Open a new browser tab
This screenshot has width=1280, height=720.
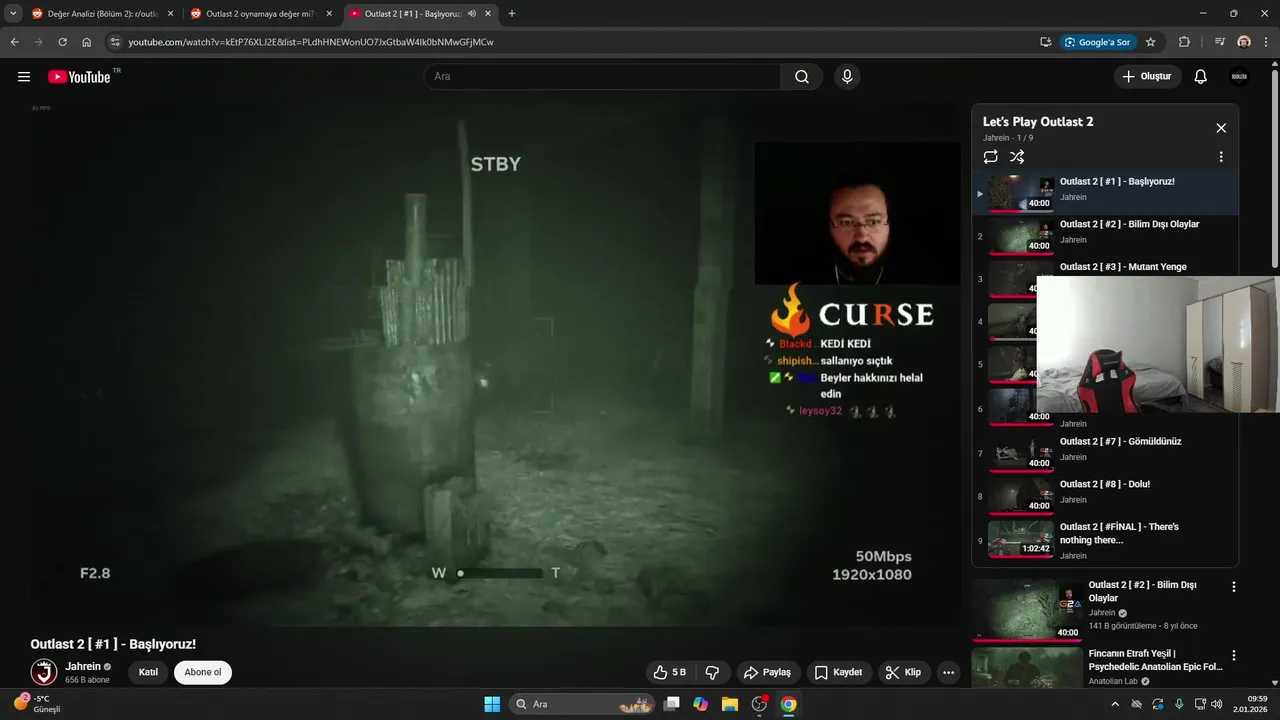(x=512, y=14)
